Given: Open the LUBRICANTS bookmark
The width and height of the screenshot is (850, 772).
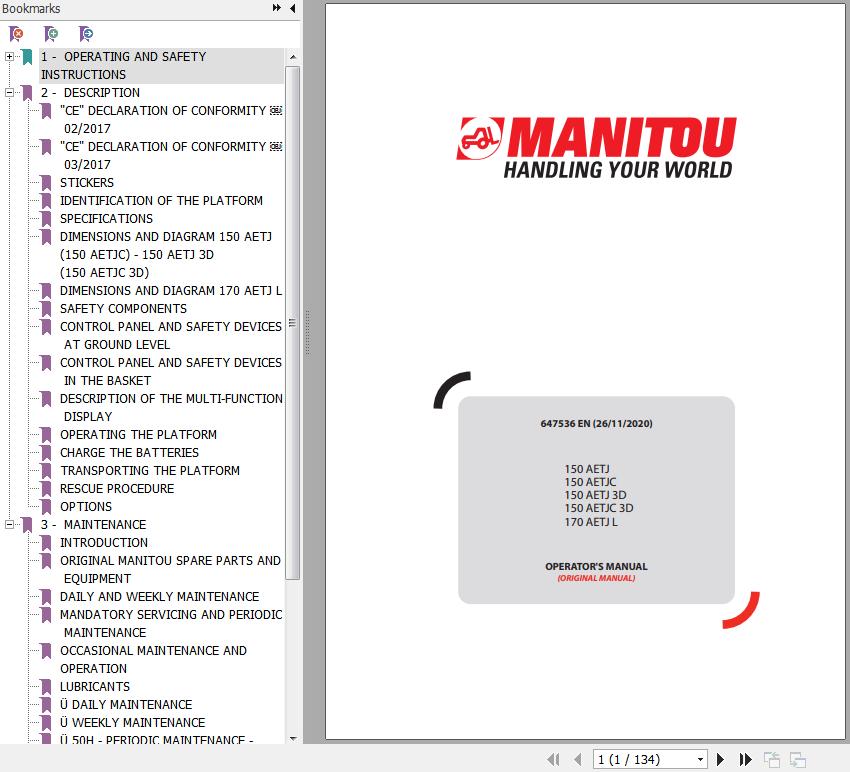Looking at the screenshot, I should [x=95, y=687].
